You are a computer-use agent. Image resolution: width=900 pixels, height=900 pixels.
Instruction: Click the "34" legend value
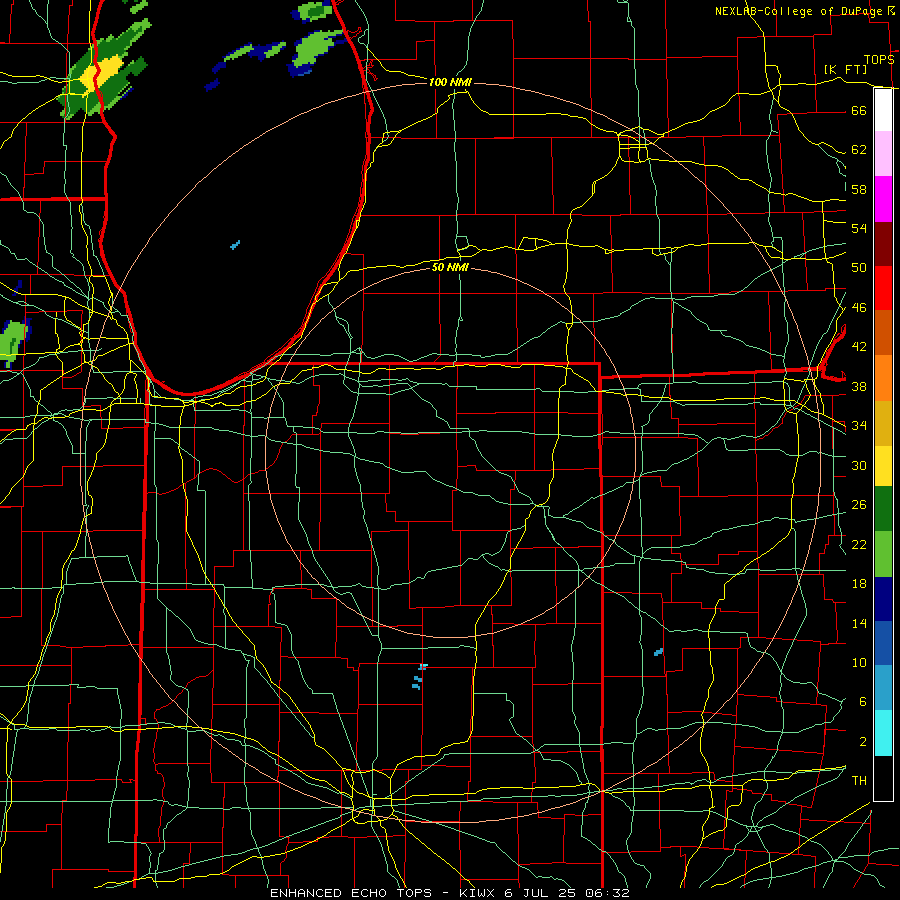coord(859,426)
